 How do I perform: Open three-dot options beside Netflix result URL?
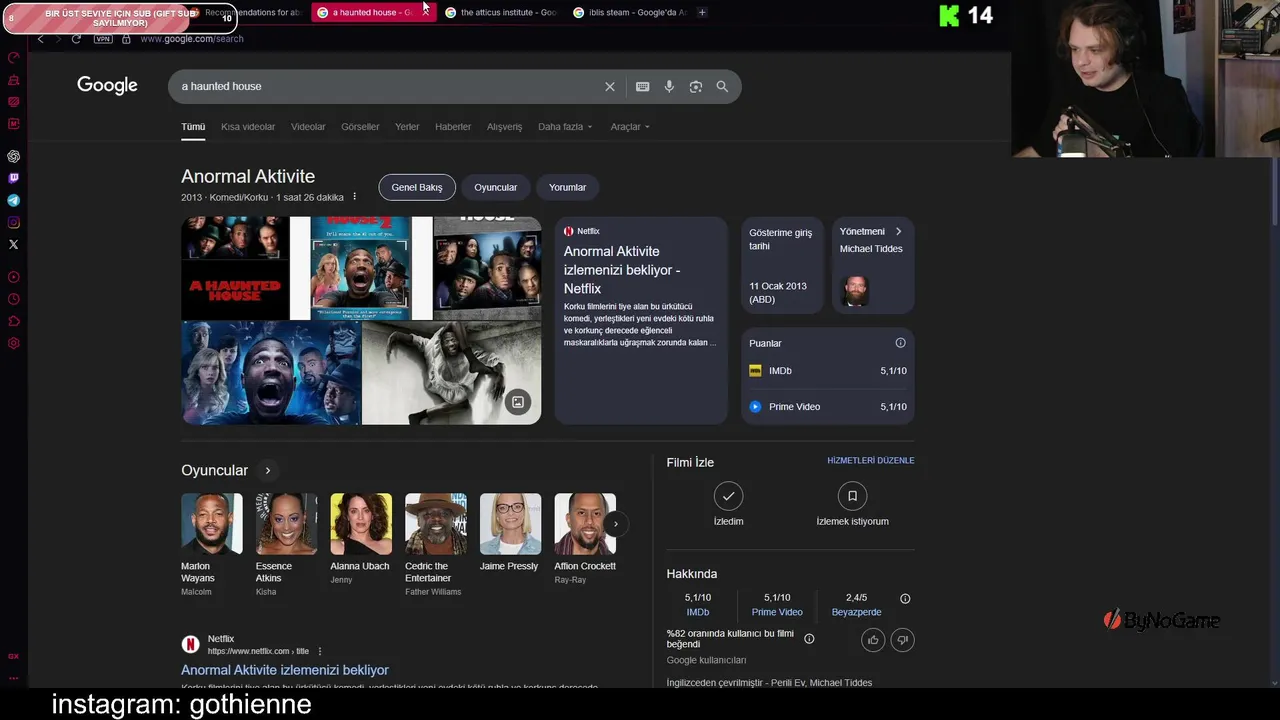point(320,651)
